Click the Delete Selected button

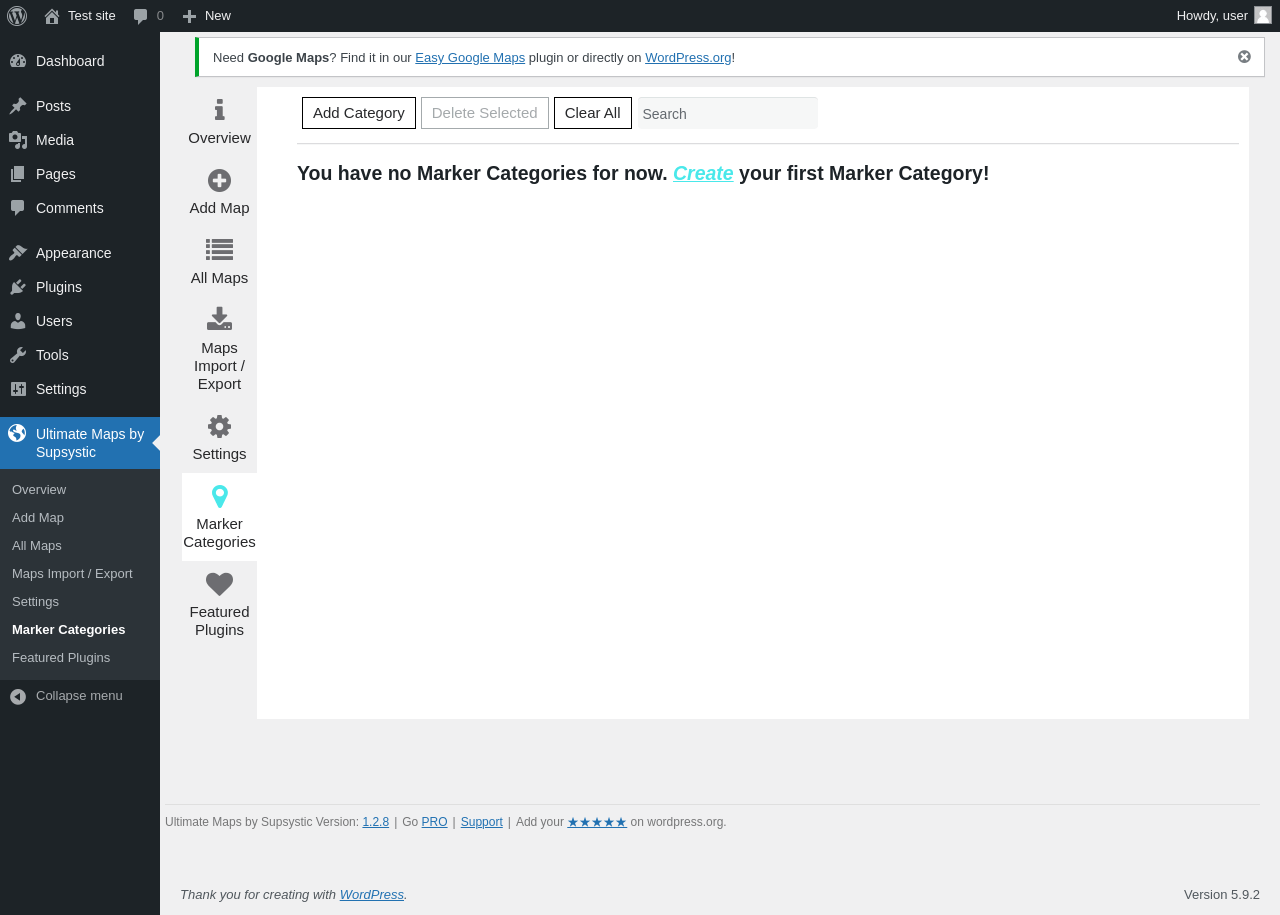tap(485, 113)
